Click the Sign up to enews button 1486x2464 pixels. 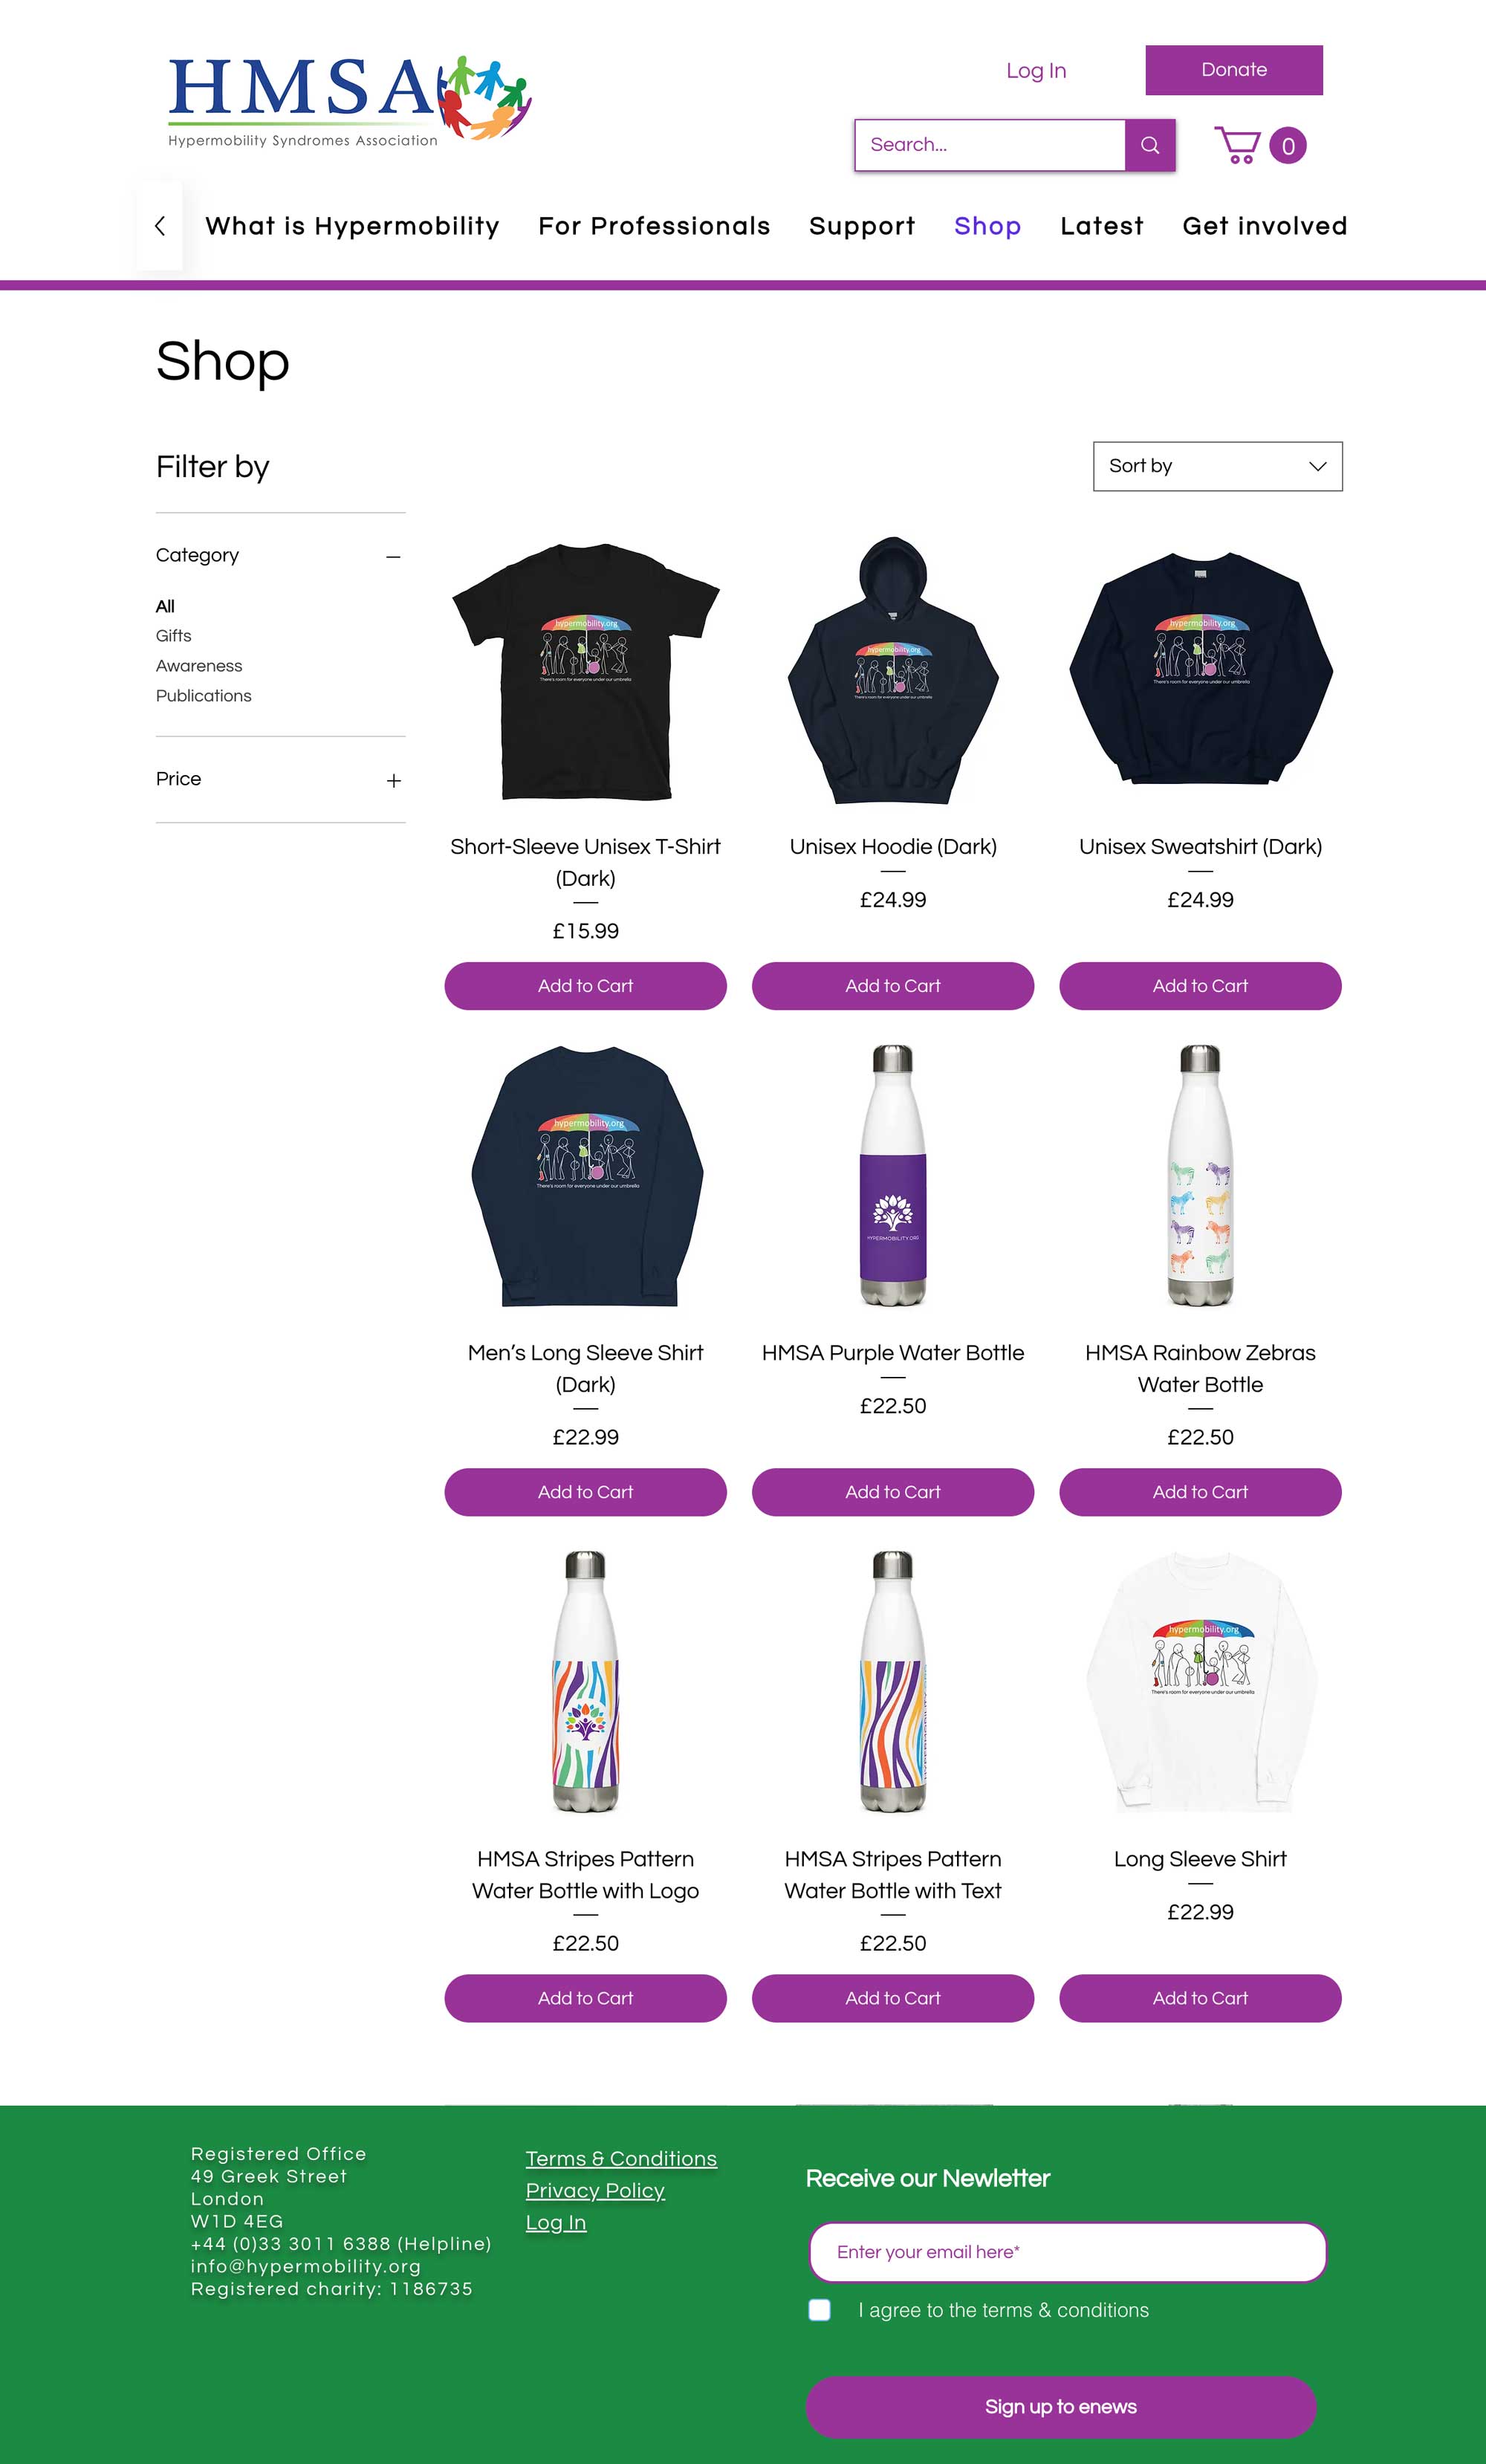[x=1060, y=2406]
